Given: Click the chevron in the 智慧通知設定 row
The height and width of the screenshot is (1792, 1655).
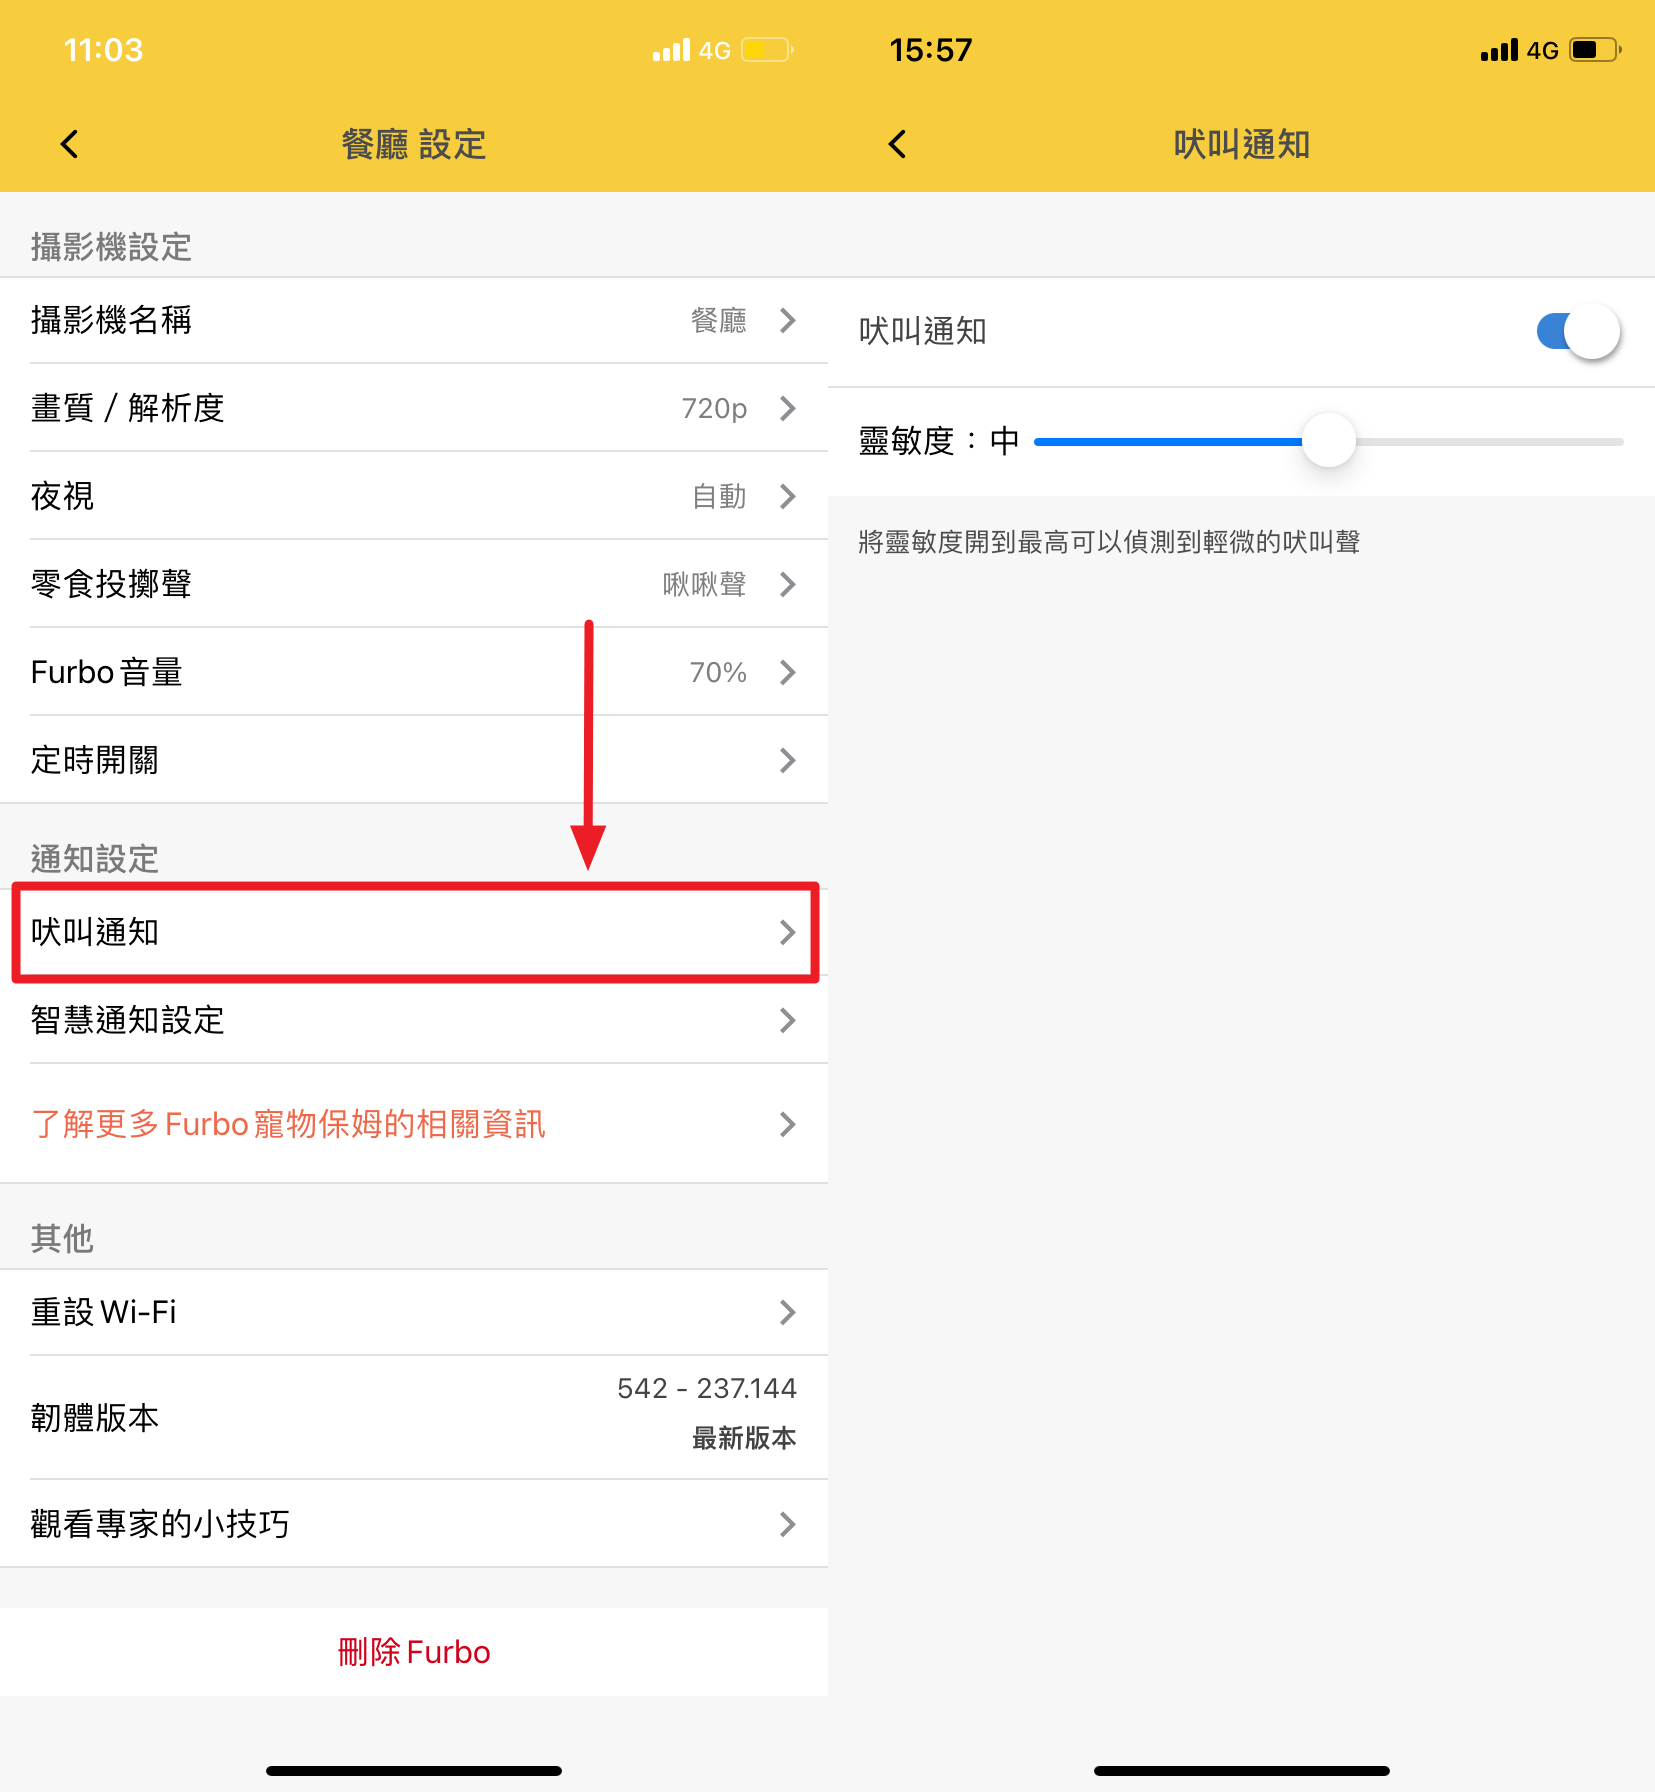Looking at the screenshot, I should pos(788,1020).
